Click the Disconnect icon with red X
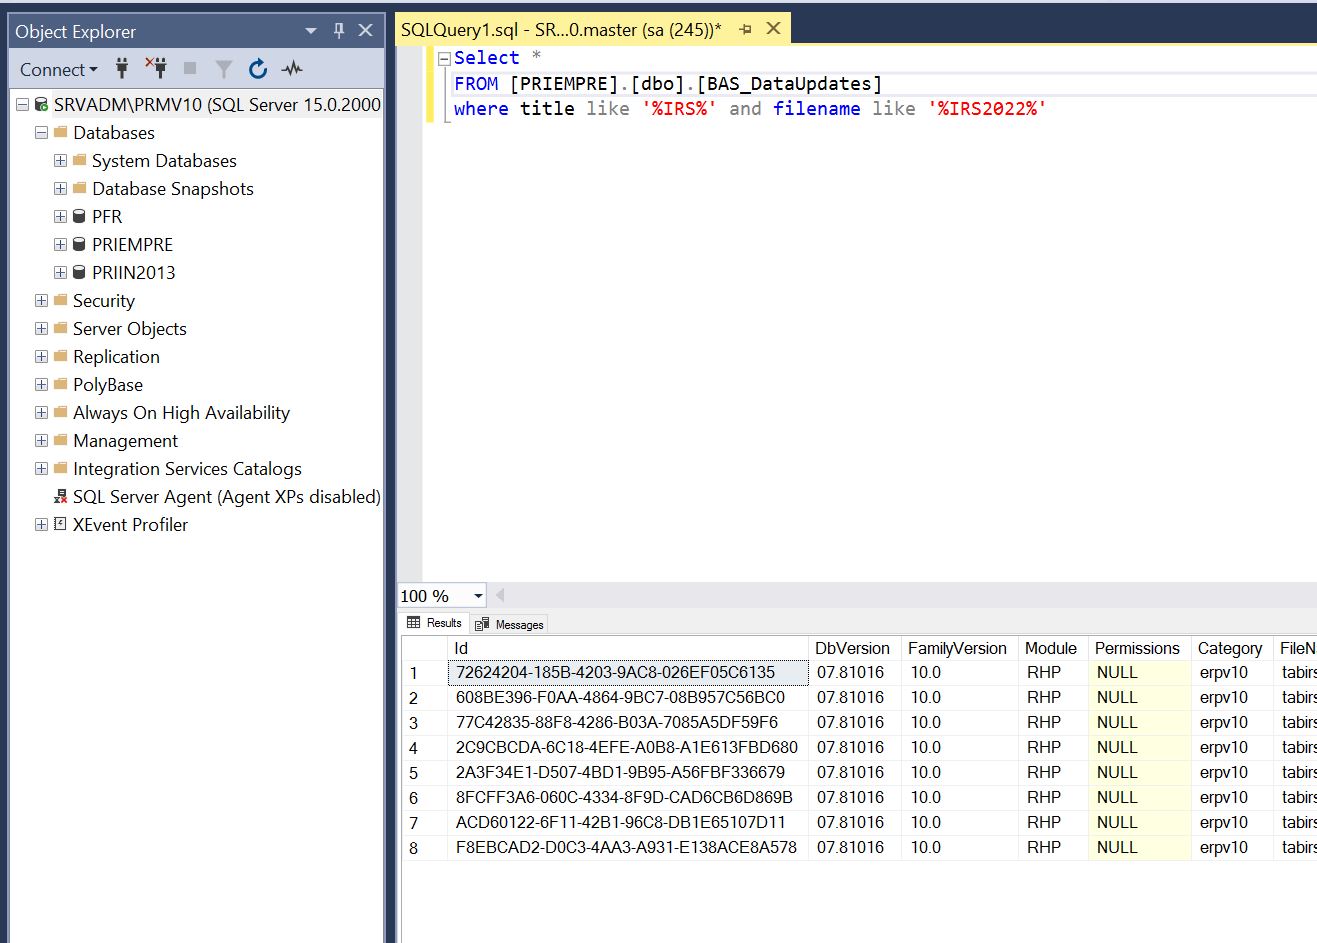This screenshot has width=1317, height=943. tap(156, 68)
